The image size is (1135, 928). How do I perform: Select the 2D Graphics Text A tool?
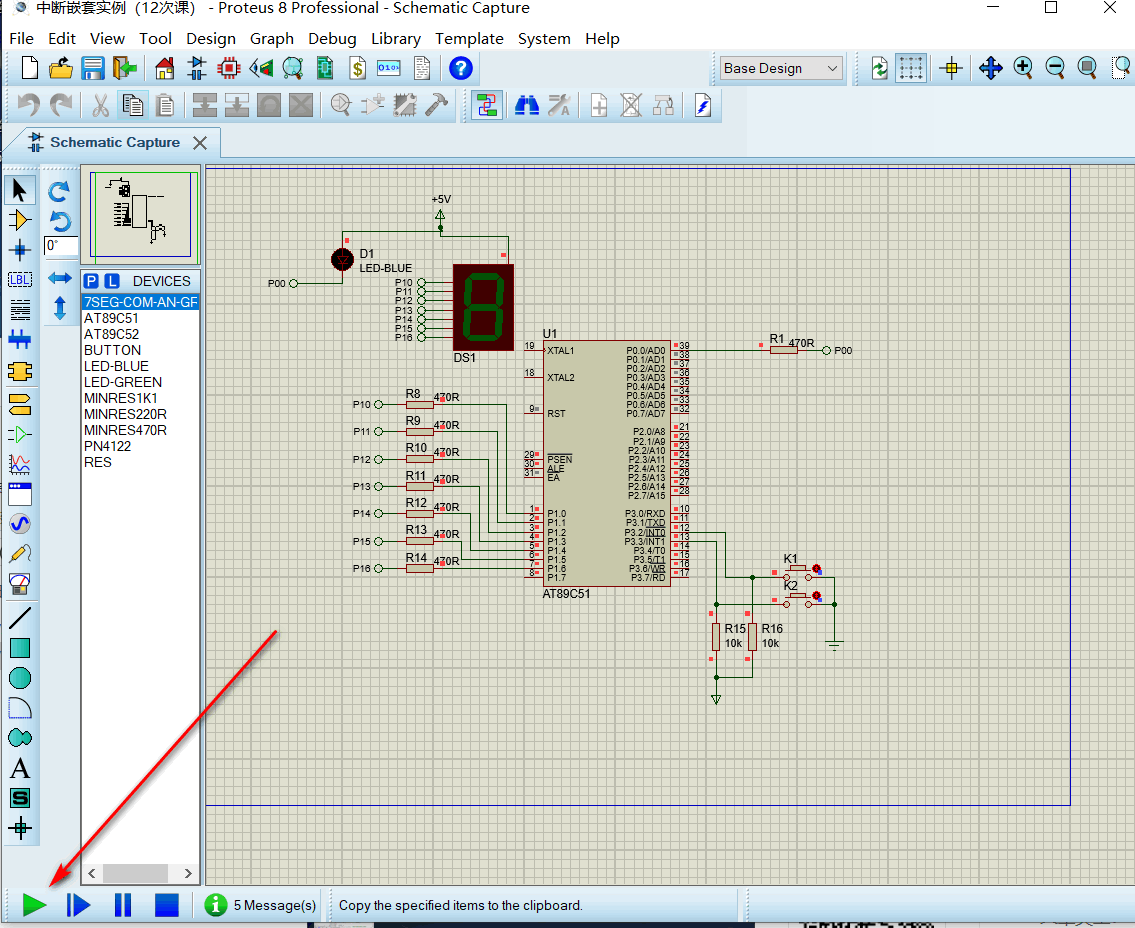click(x=20, y=769)
